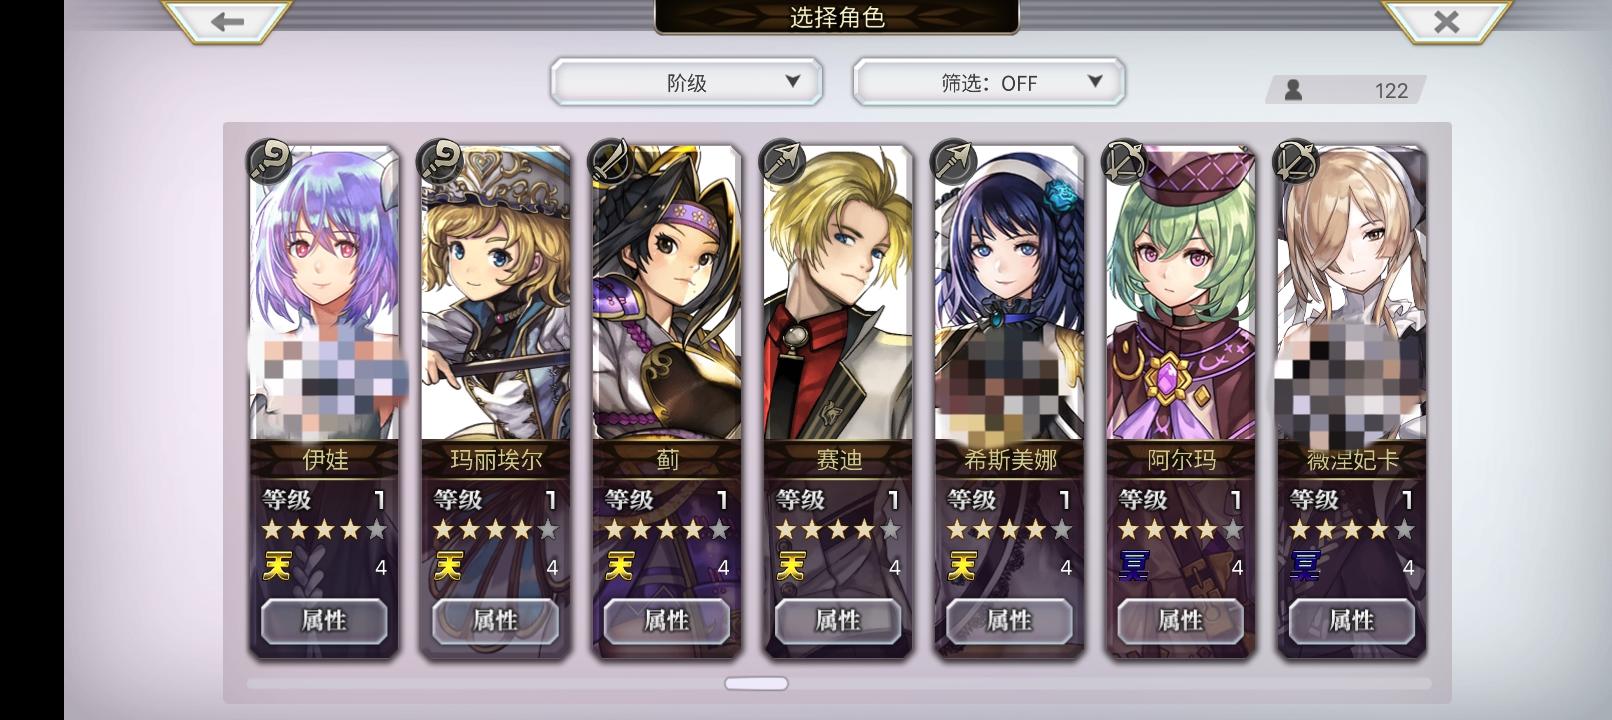The height and width of the screenshot is (720, 1612).
Task: Open the 筛选: OFF filter dropdown
Action: pyautogui.click(x=989, y=82)
